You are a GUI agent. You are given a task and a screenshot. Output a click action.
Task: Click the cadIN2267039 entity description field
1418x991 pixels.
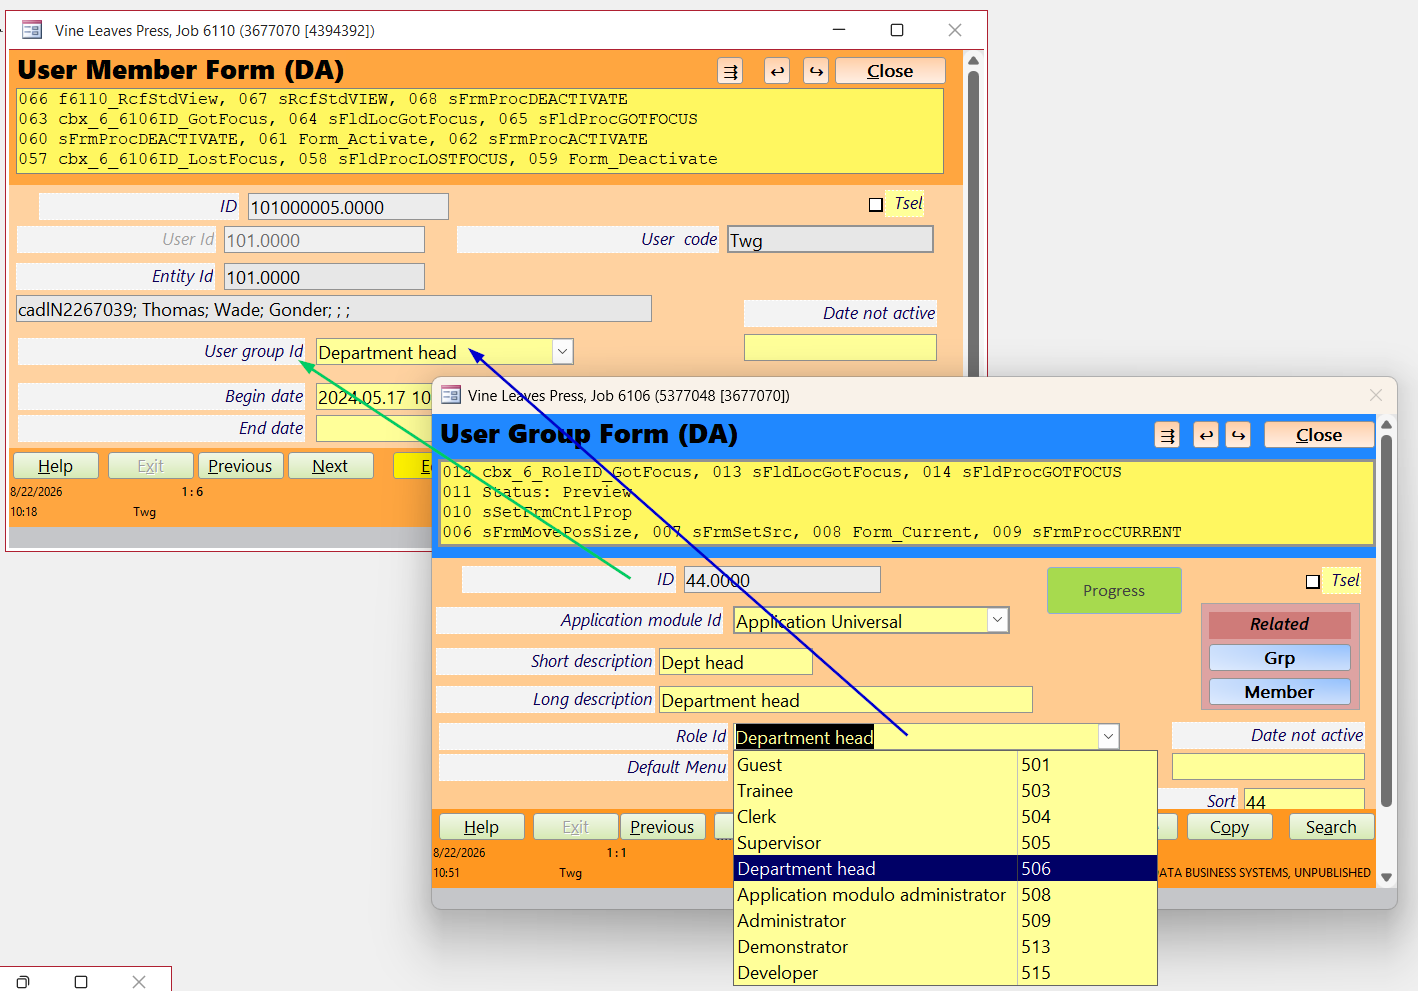pos(334,309)
